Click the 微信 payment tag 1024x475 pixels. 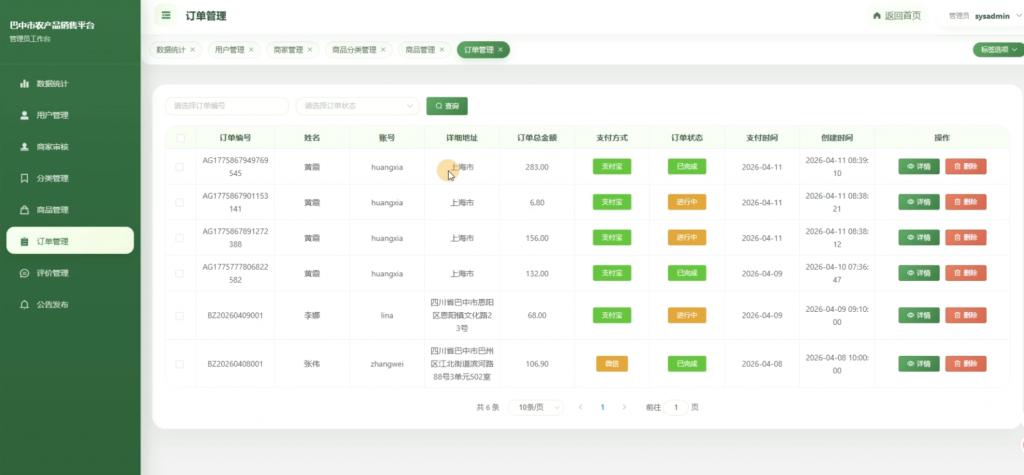pyautogui.click(x=612, y=364)
